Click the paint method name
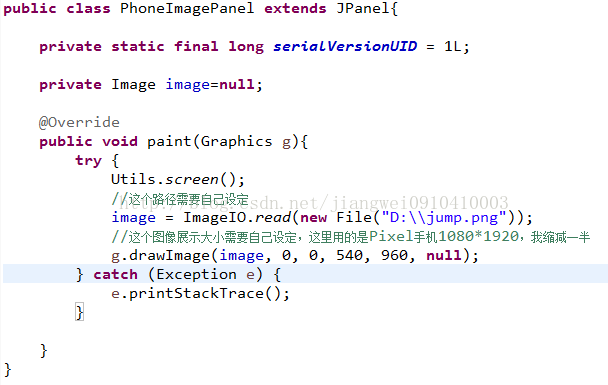 tap(169, 141)
